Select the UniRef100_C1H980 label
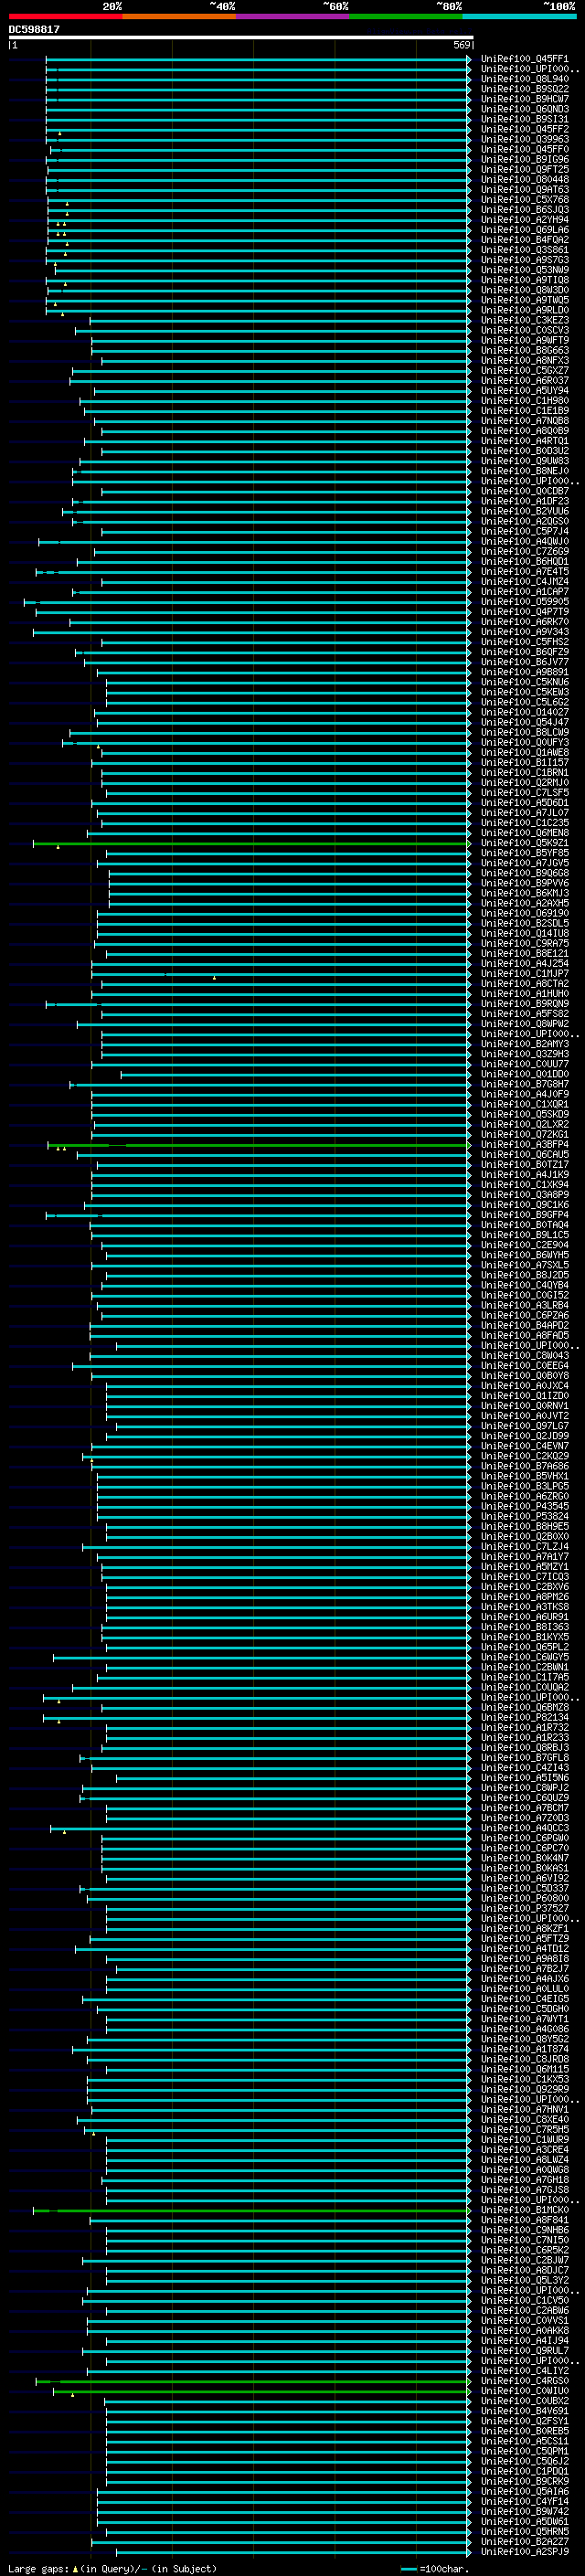This screenshot has width=585, height=2576. [524, 401]
